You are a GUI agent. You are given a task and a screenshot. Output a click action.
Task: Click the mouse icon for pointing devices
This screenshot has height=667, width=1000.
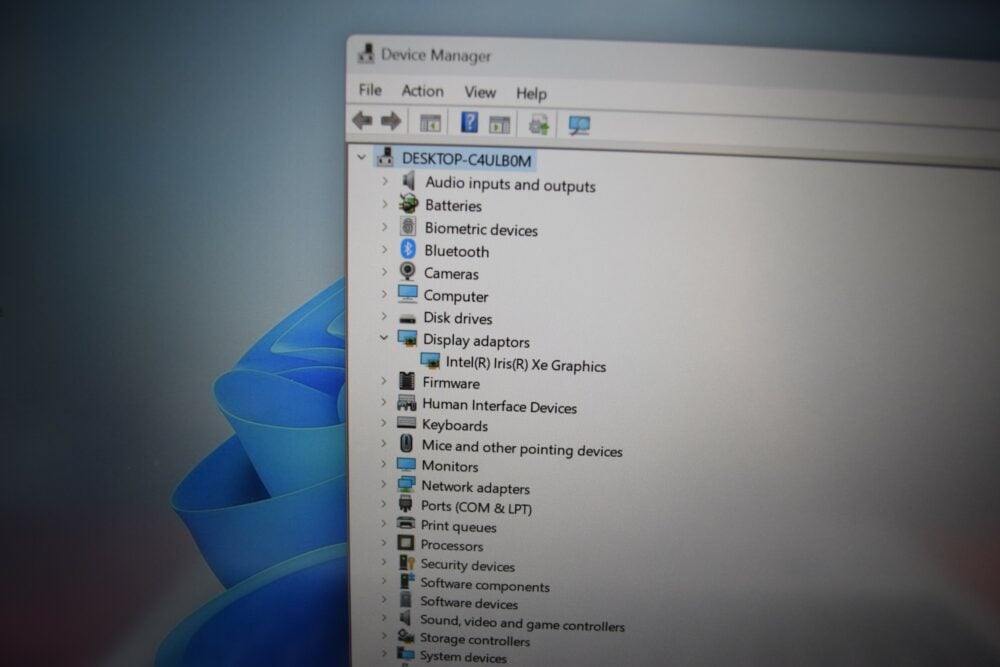pyautogui.click(x=406, y=443)
